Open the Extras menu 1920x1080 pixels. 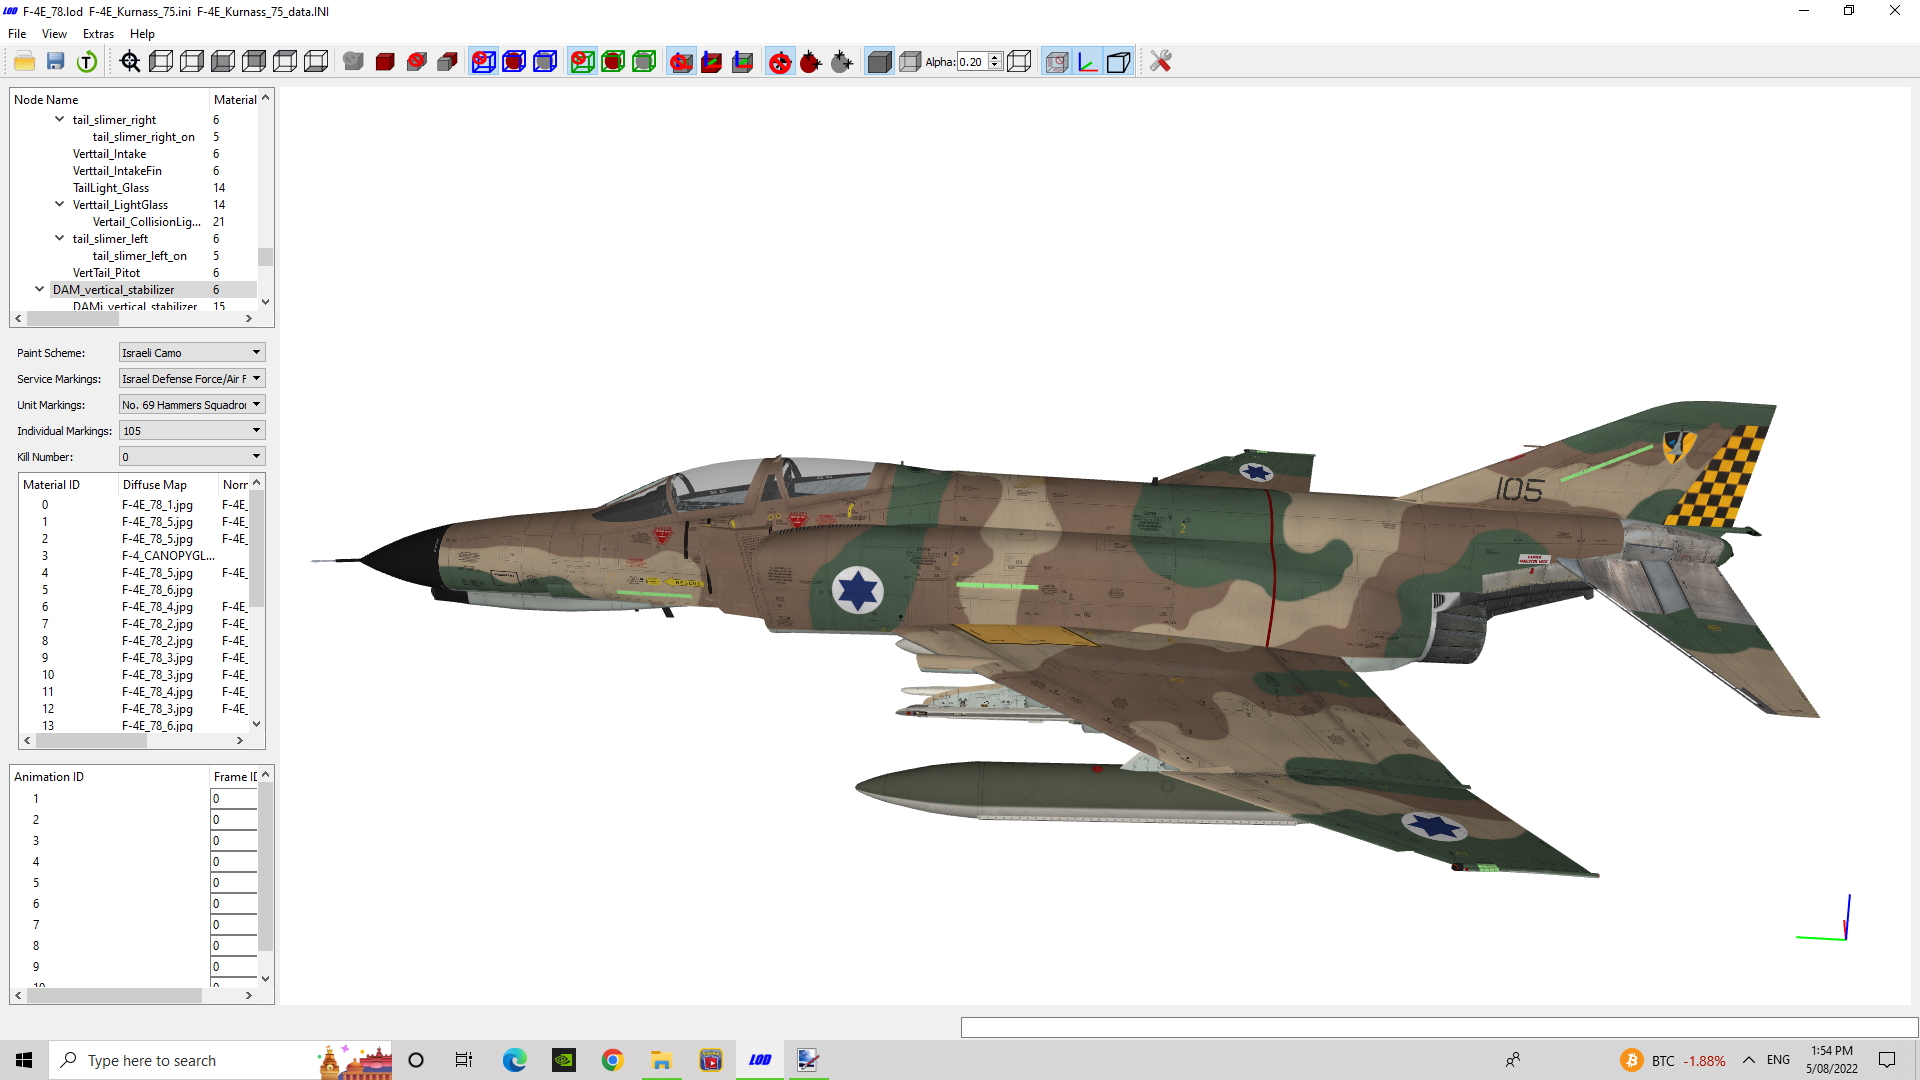pos(98,34)
